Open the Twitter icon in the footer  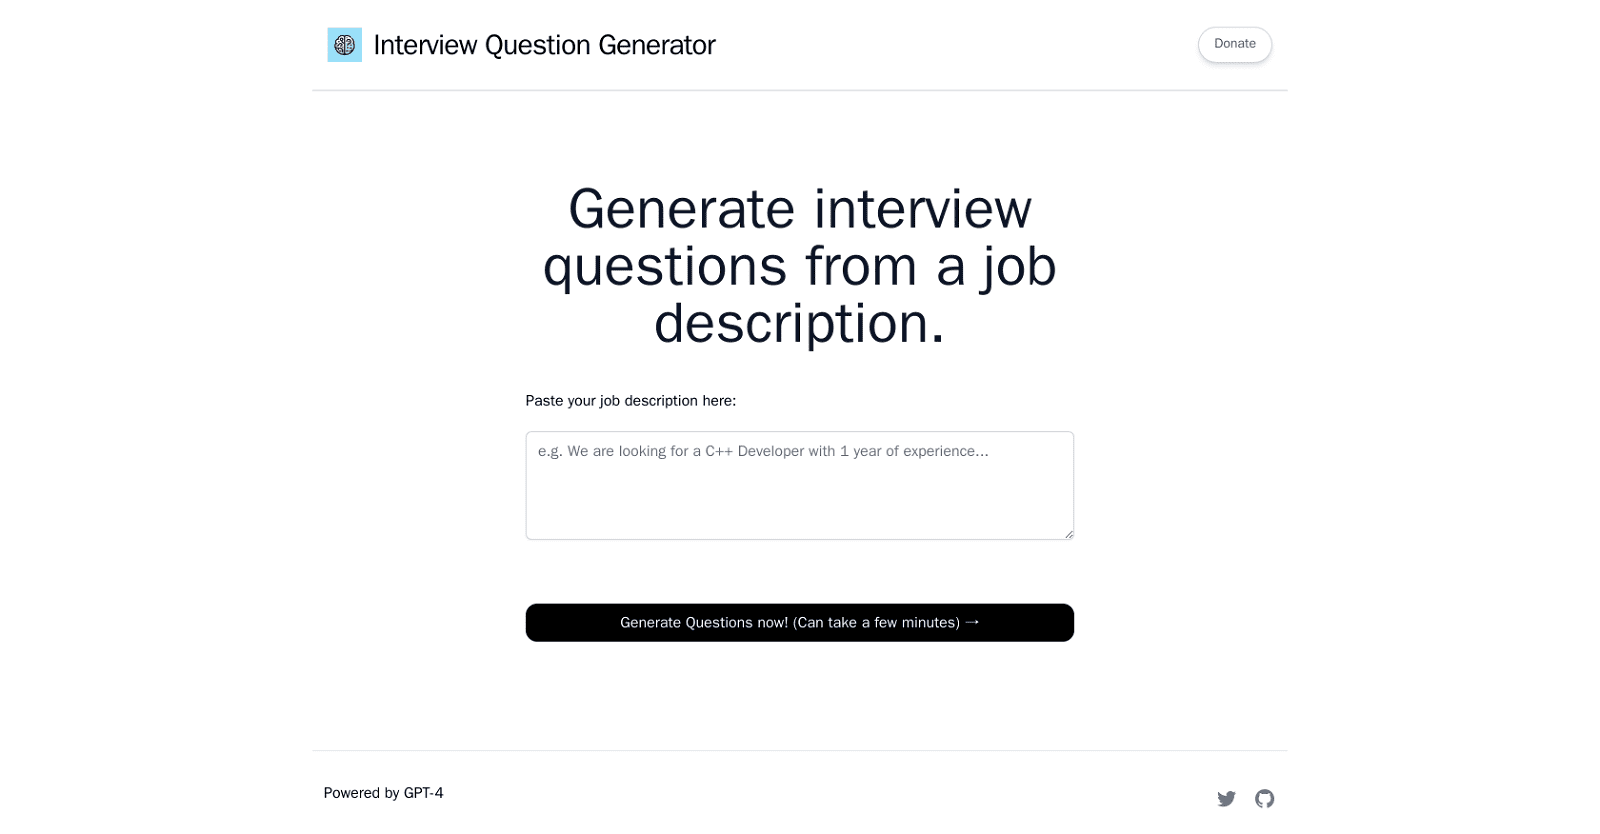pos(1225,798)
